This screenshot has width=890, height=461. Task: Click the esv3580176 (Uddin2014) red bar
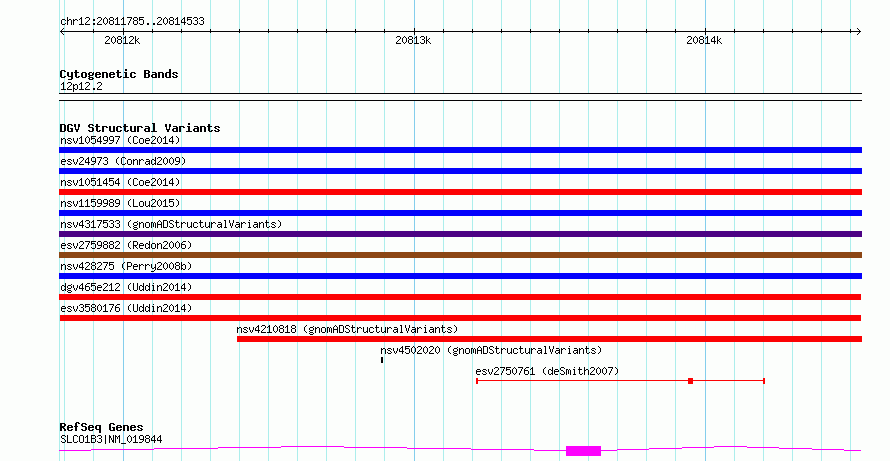460,318
